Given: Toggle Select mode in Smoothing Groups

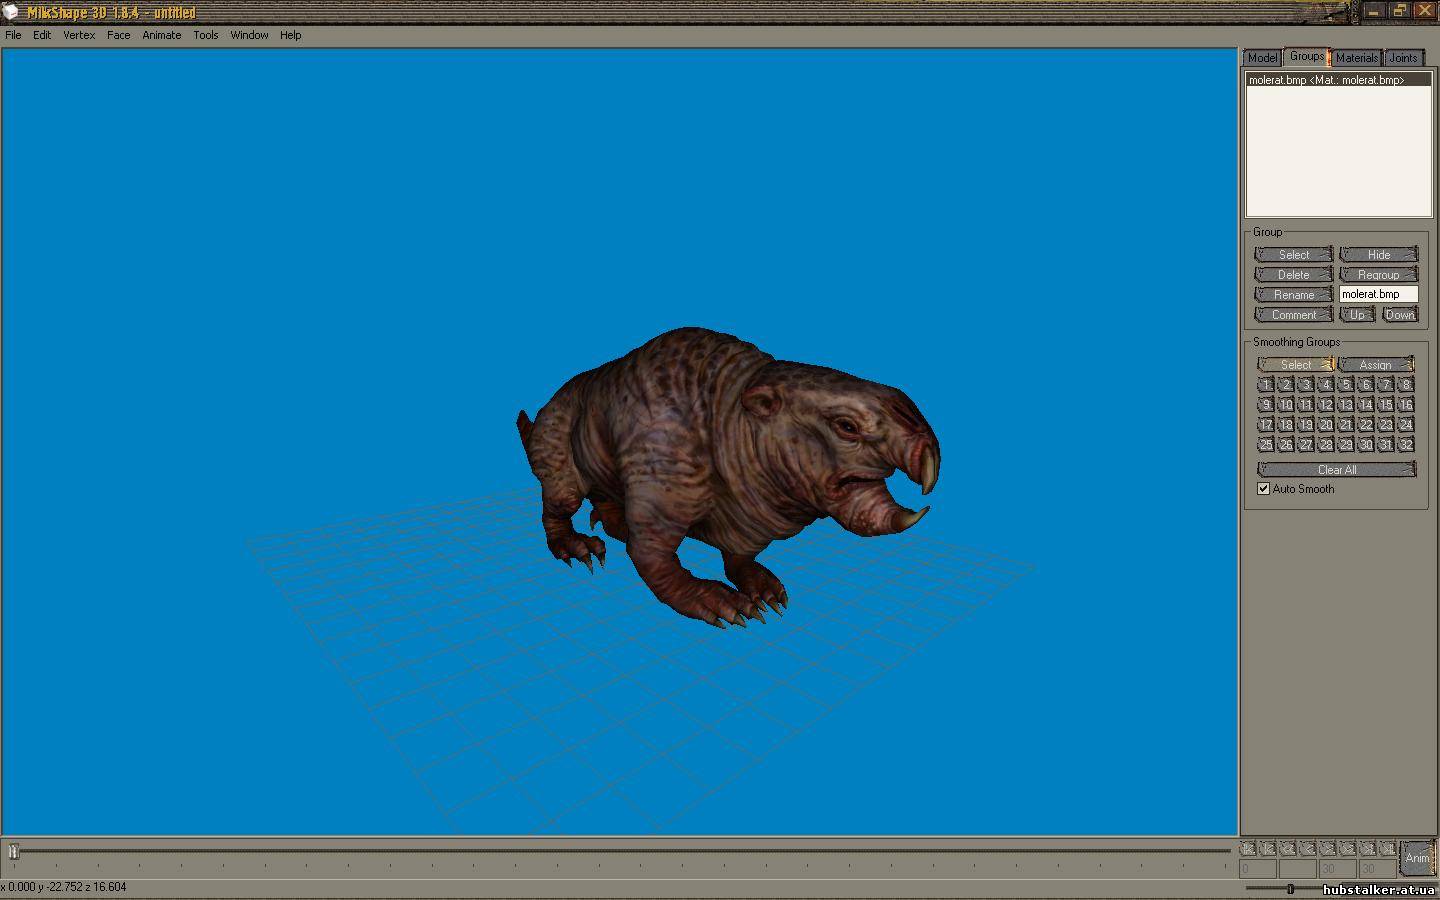Looking at the screenshot, I should [1295, 364].
